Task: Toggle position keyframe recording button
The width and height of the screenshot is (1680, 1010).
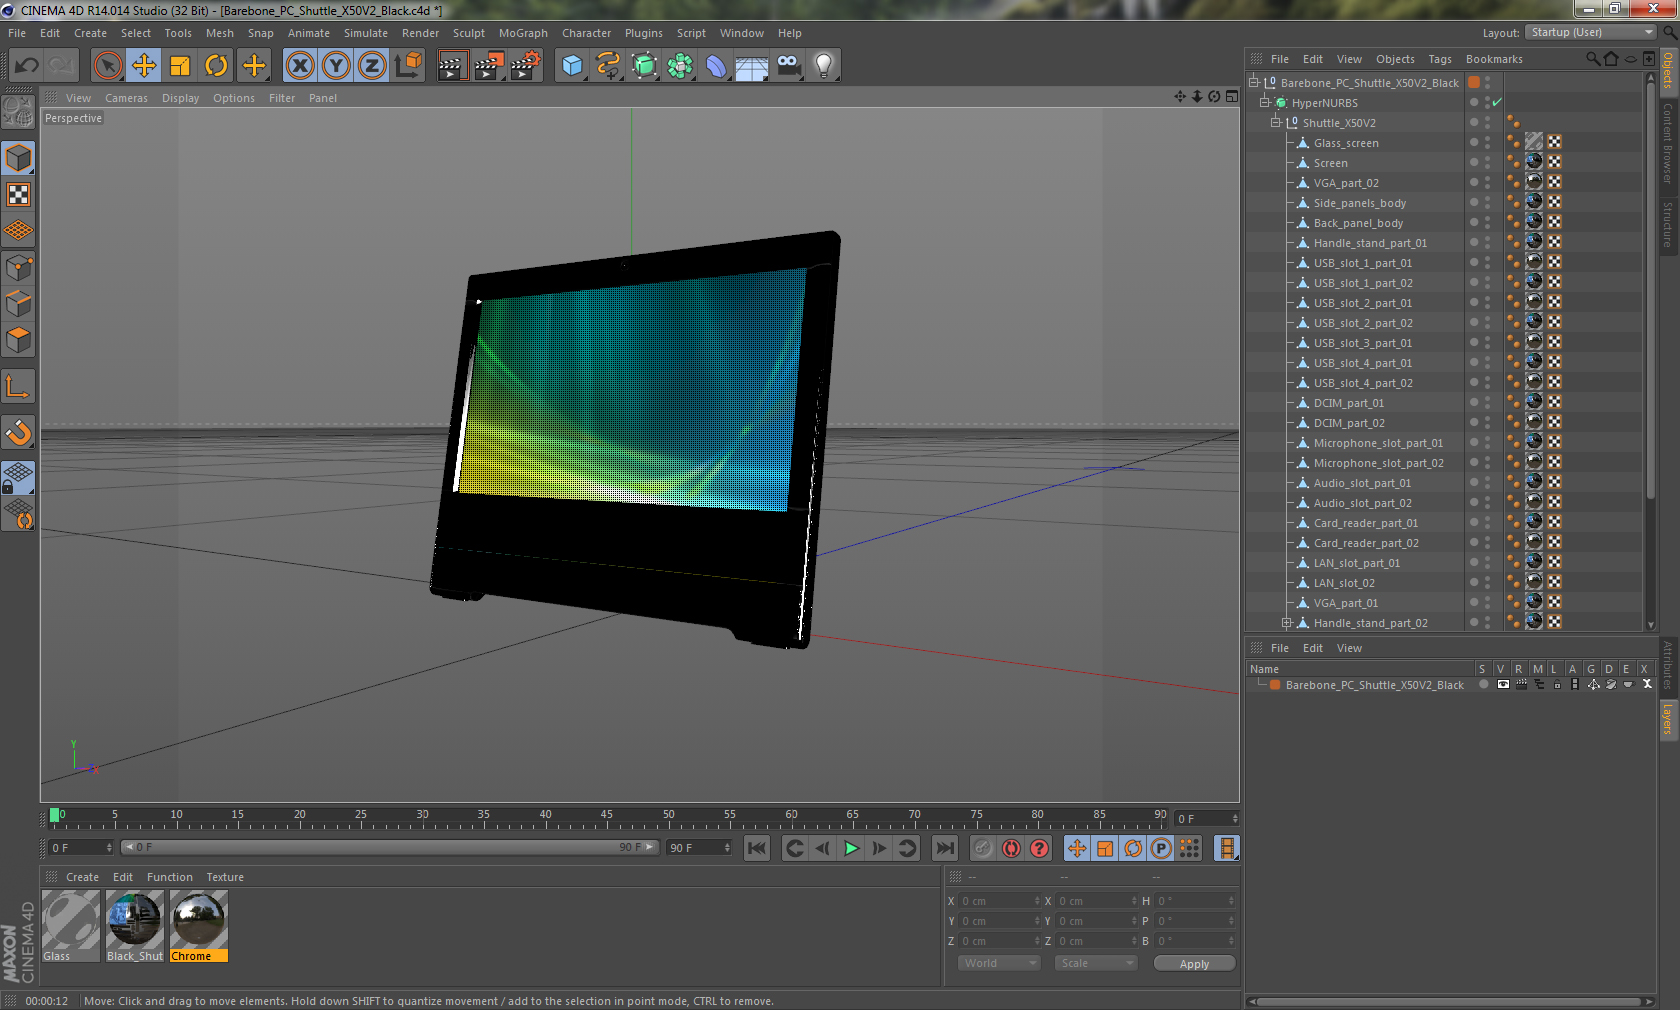Action: [1077, 848]
